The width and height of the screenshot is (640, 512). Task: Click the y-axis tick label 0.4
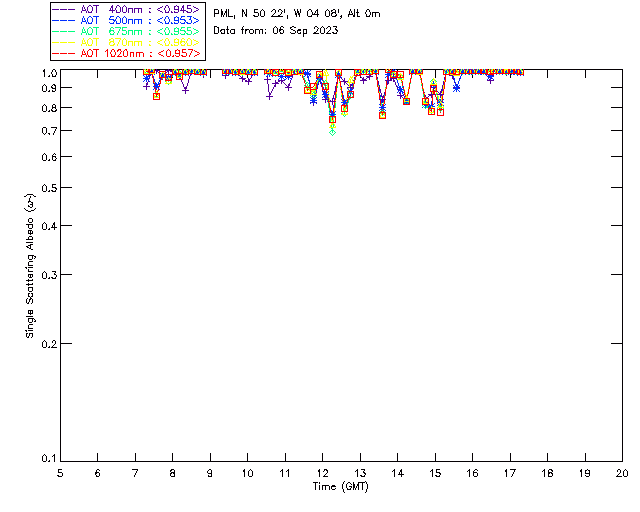(x=49, y=226)
